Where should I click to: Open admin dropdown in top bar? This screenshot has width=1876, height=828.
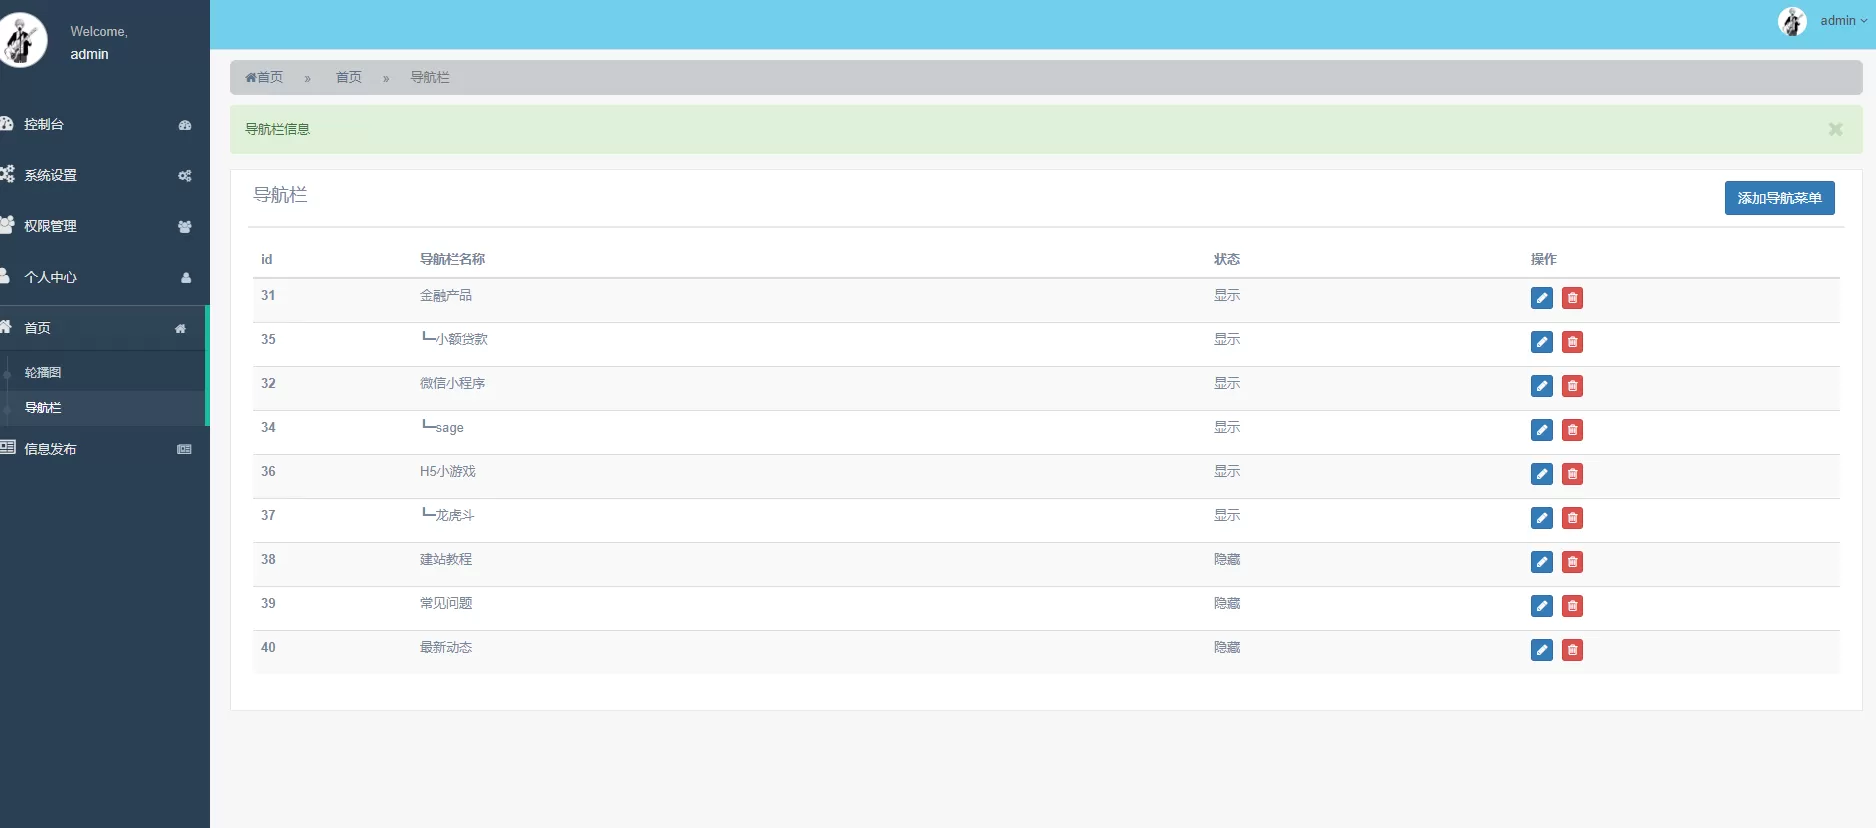click(x=1842, y=21)
